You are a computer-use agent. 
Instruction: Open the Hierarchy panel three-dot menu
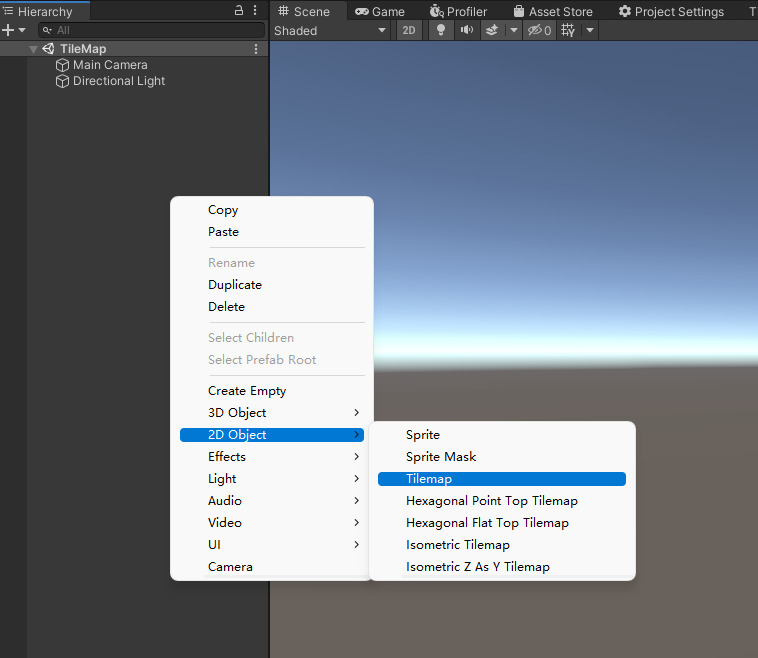coord(255,10)
